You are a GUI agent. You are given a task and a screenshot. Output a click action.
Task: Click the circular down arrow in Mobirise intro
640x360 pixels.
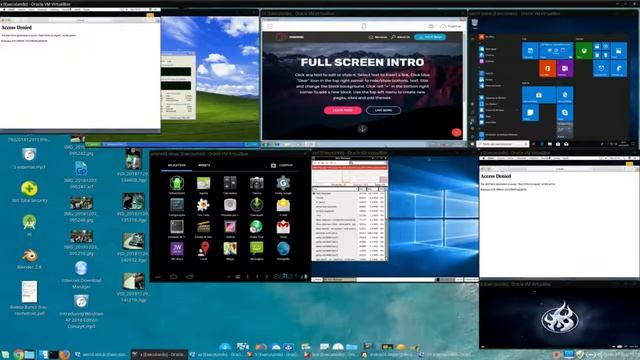tap(362, 129)
